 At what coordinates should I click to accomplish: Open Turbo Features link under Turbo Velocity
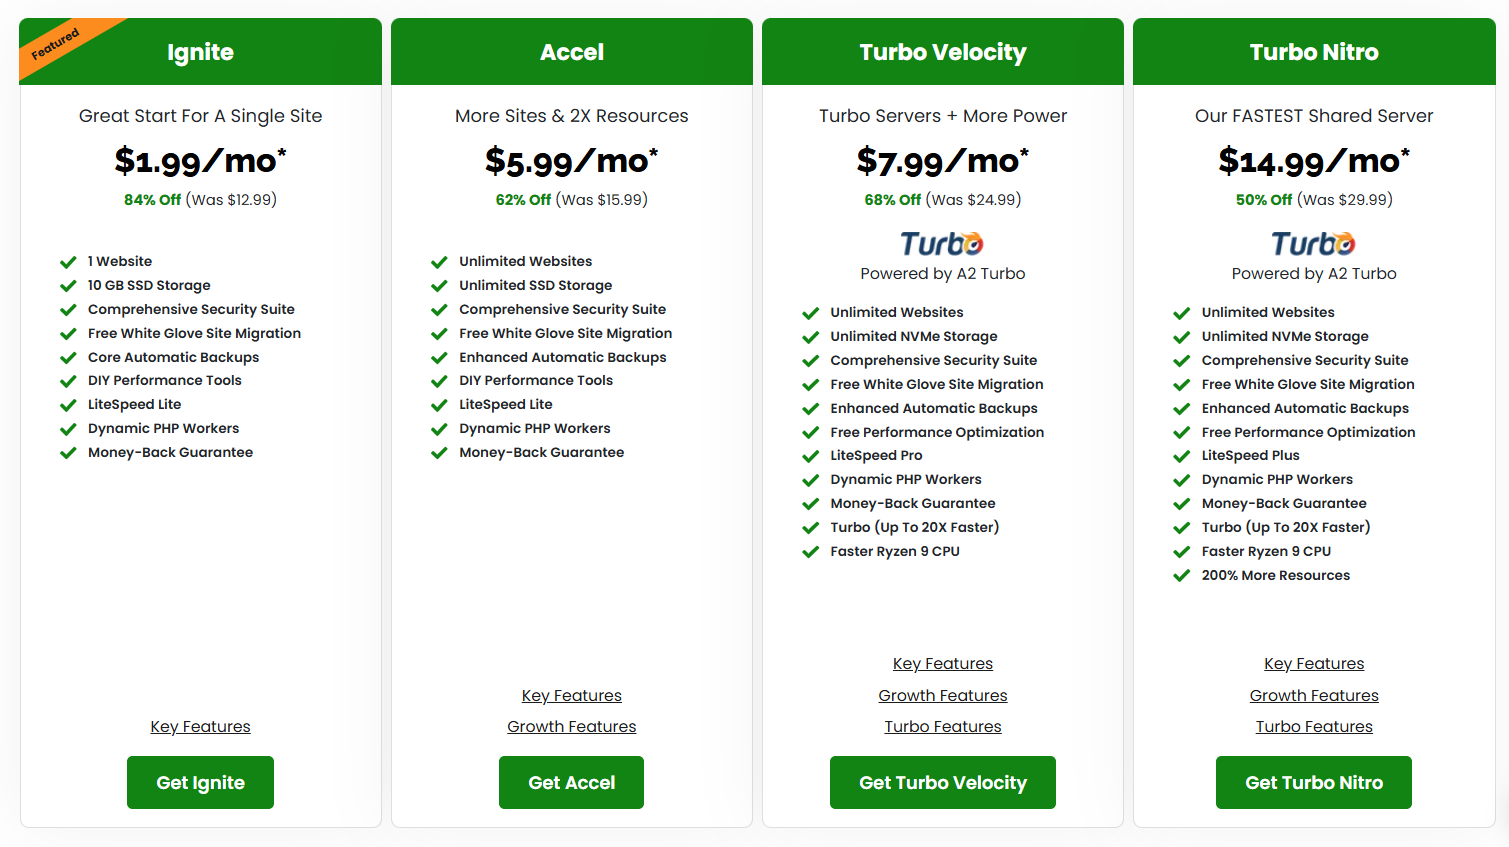(x=943, y=727)
